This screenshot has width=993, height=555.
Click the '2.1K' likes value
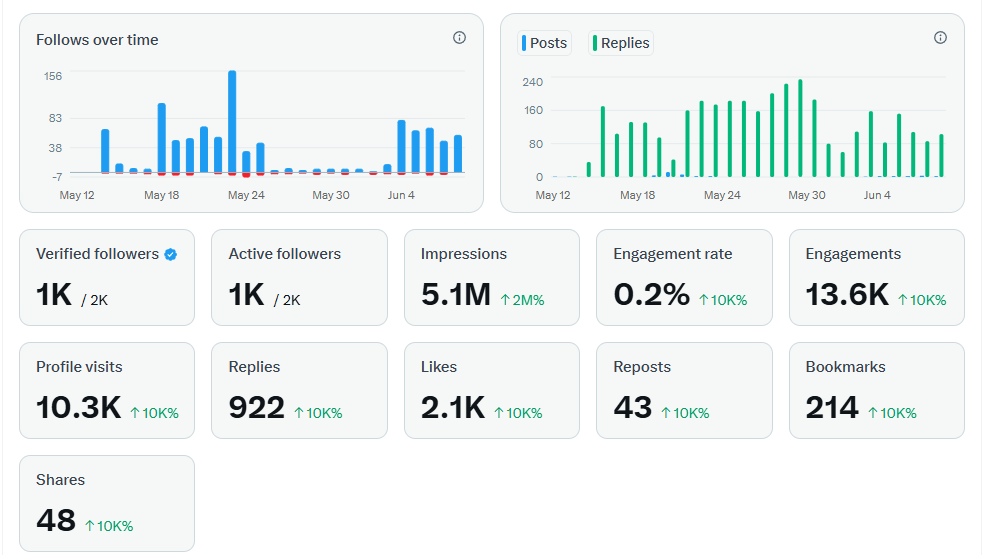(x=453, y=407)
